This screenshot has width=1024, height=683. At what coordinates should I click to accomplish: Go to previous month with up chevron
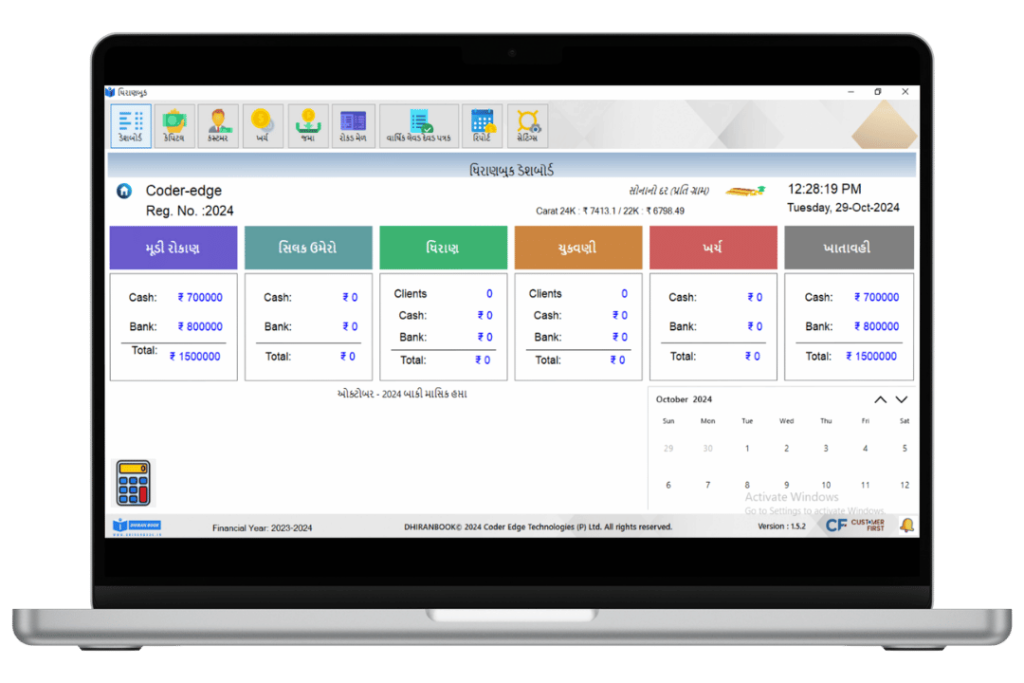(x=880, y=399)
